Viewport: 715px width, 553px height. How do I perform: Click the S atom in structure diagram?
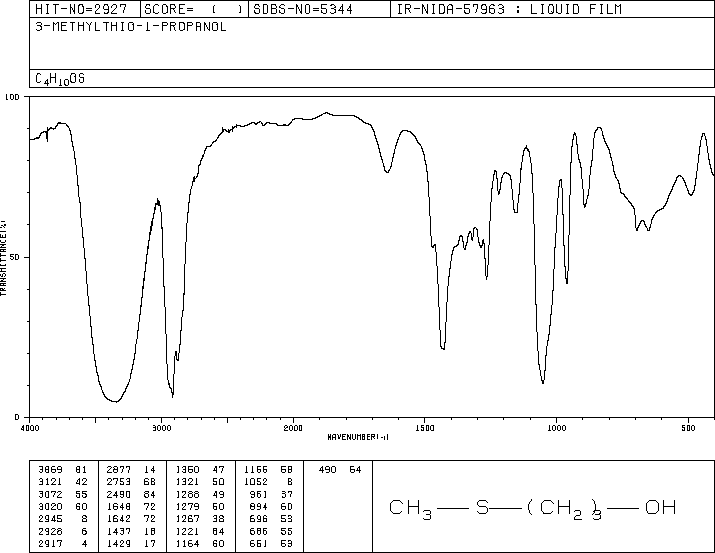(x=482, y=507)
